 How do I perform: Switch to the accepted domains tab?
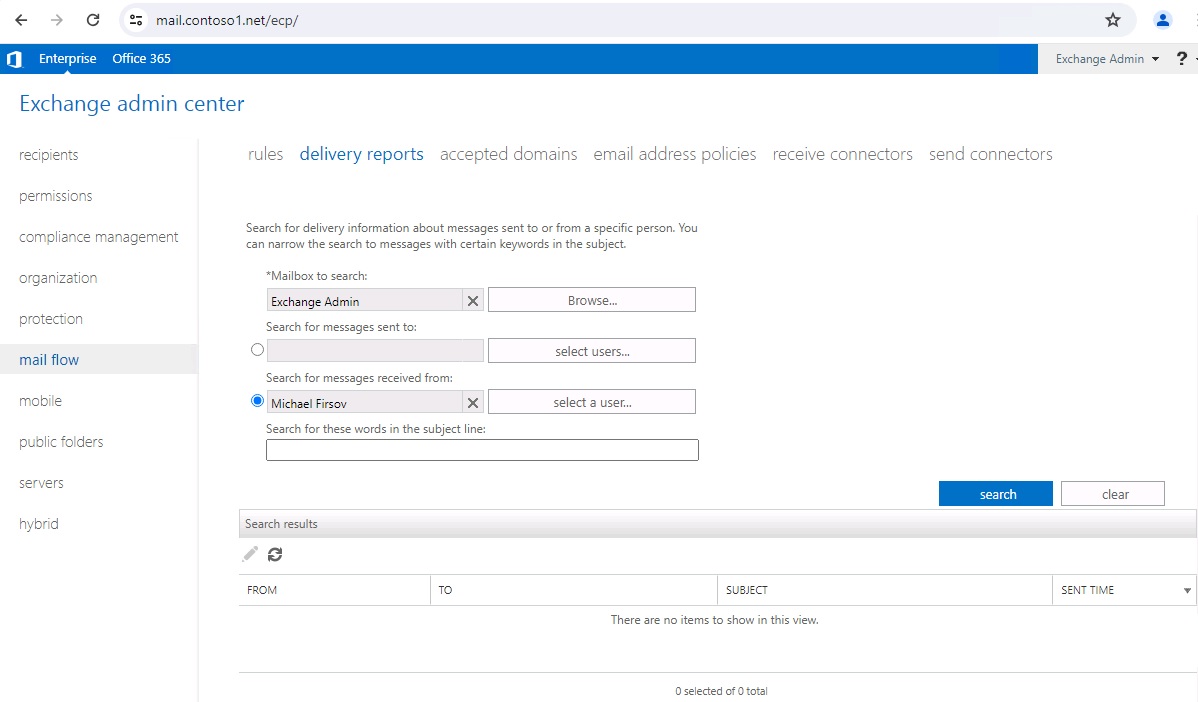[x=508, y=153]
